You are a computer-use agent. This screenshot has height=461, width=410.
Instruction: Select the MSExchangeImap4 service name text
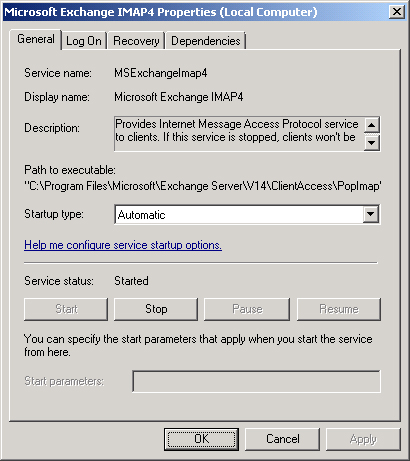[x=161, y=73]
